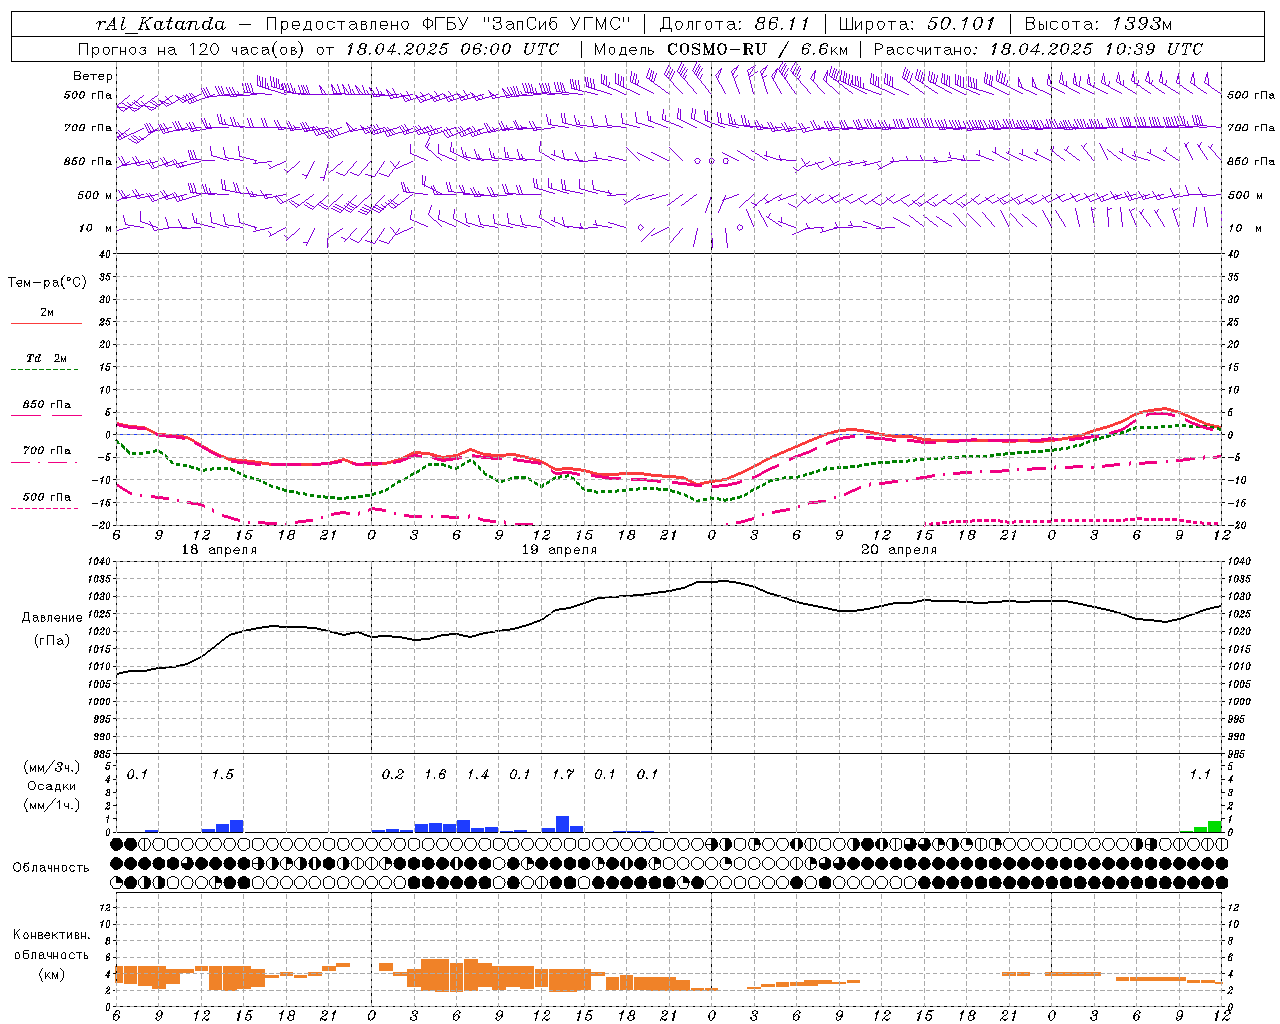The width and height of the screenshot is (1280, 1024).
Task: Click the Широта: 50.101 field
Action: click(917, 24)
